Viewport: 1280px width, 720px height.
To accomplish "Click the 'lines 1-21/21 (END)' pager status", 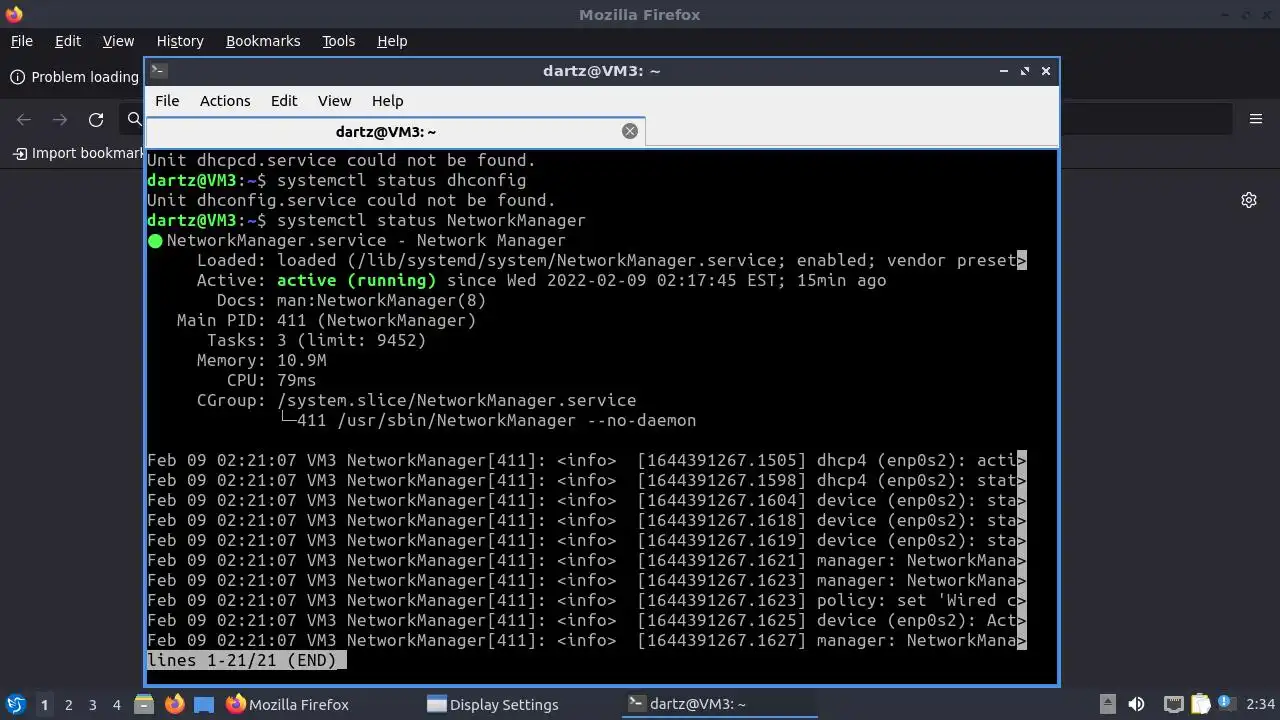I will click(x=246, y=660).
